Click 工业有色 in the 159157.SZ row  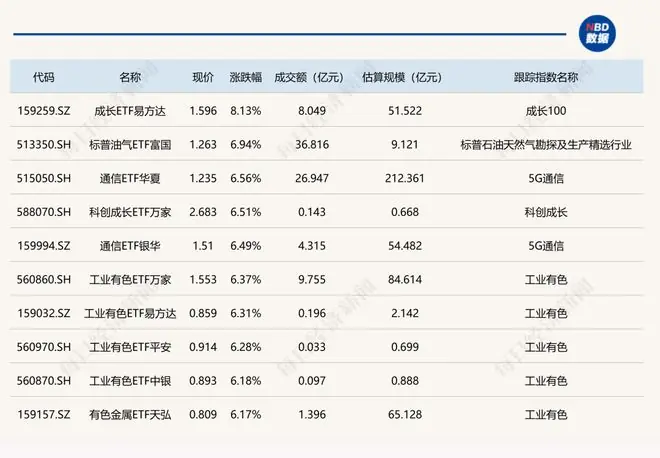546,415
